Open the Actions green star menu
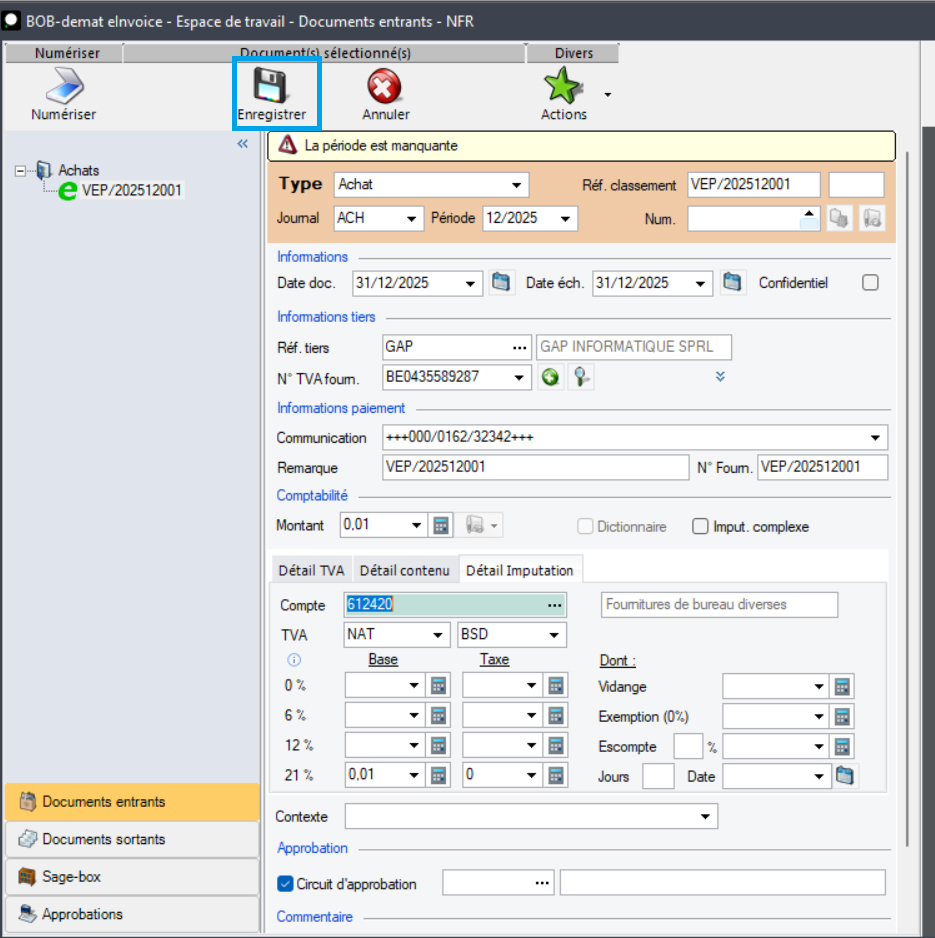 [564, 88]
